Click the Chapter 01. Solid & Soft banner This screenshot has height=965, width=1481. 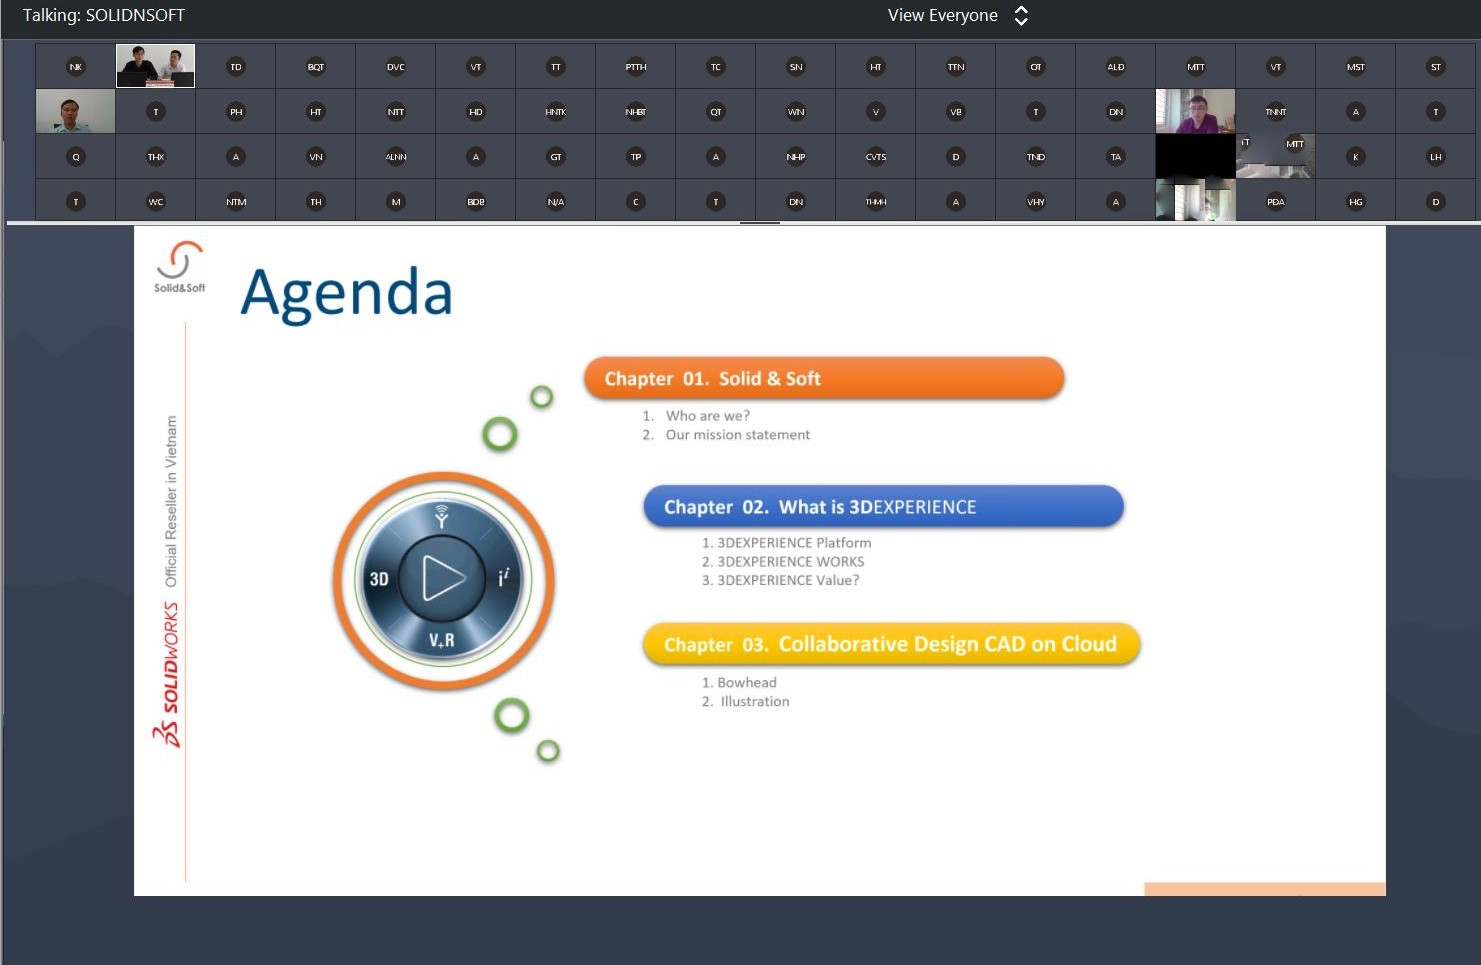click(x=824, y=378)
